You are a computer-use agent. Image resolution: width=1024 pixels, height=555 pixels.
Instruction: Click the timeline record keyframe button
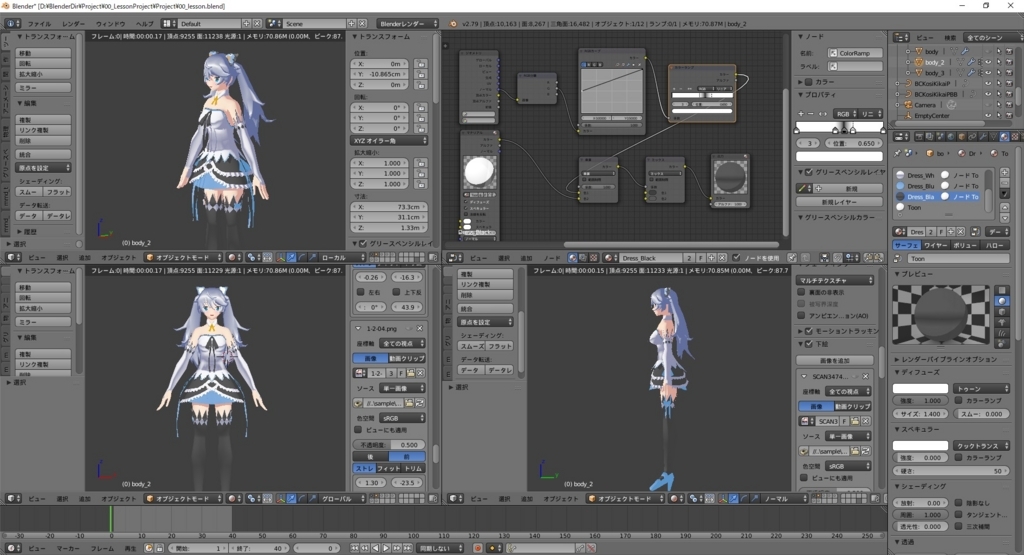(x=477, y=548)
